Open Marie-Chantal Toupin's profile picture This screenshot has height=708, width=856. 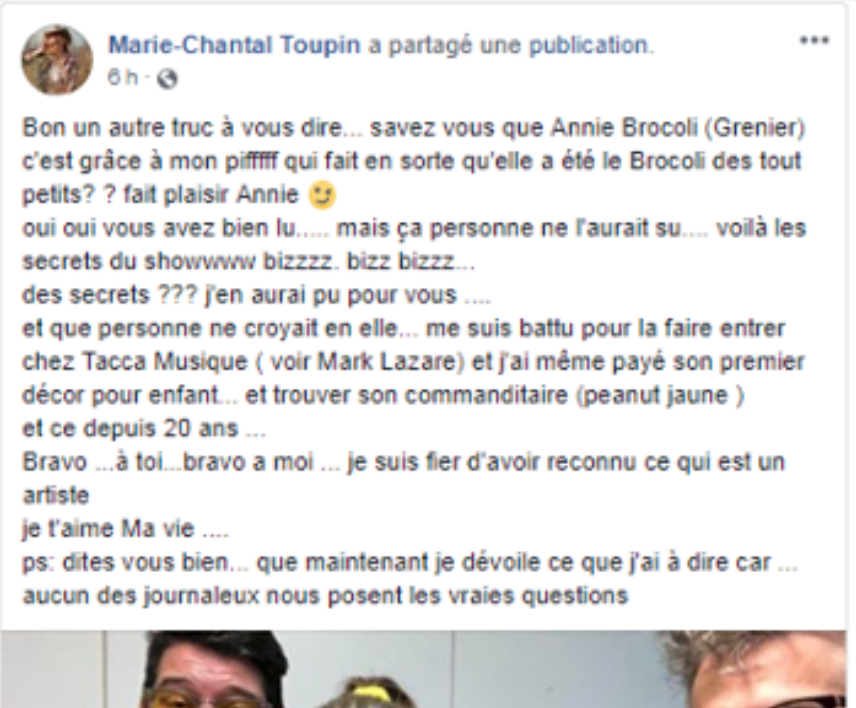pos(57,60)
